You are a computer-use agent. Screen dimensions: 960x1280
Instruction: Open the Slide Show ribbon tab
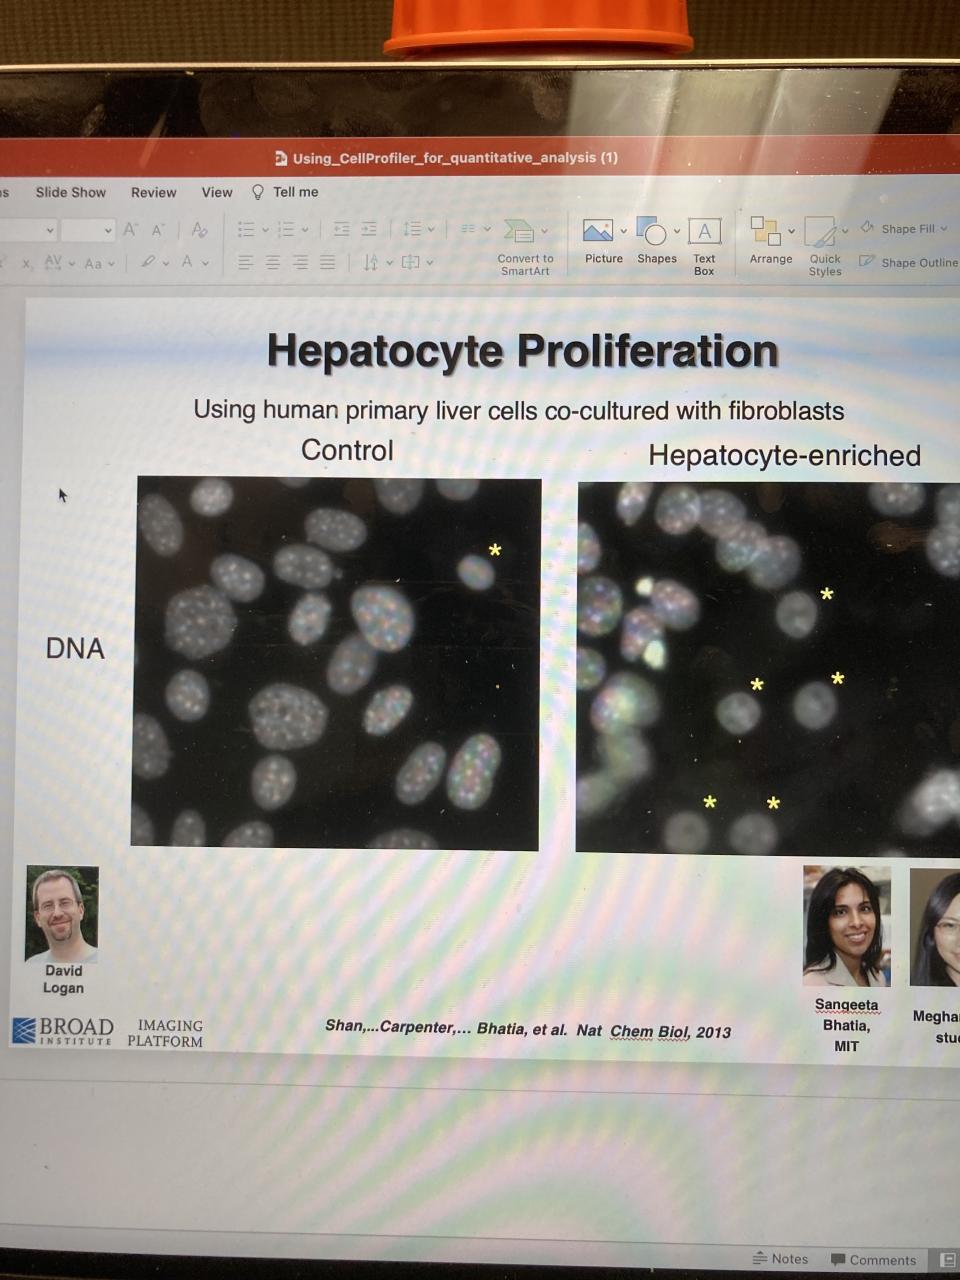click(x=70, y=192)
